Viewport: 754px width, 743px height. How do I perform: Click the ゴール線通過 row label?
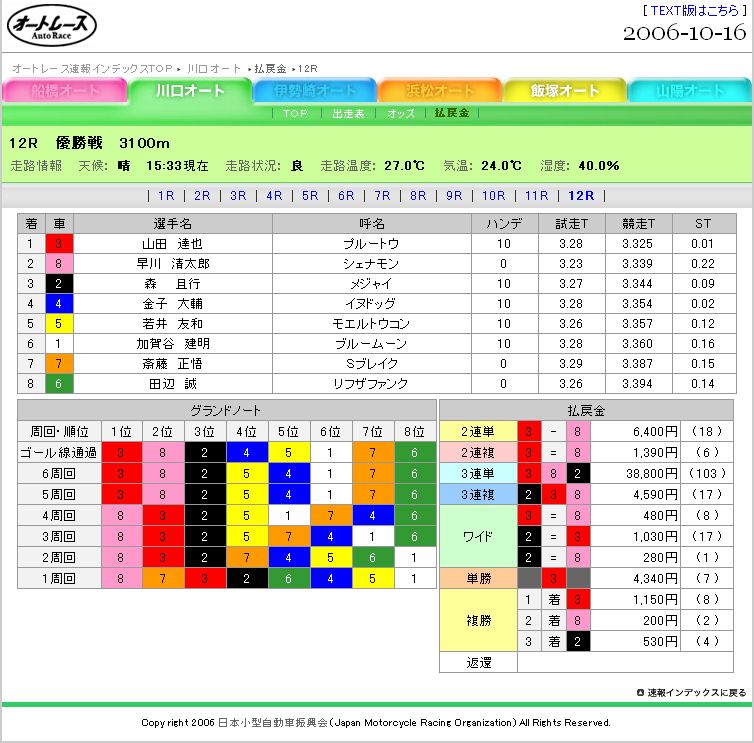pyautogui.click(x=59, y=453)
